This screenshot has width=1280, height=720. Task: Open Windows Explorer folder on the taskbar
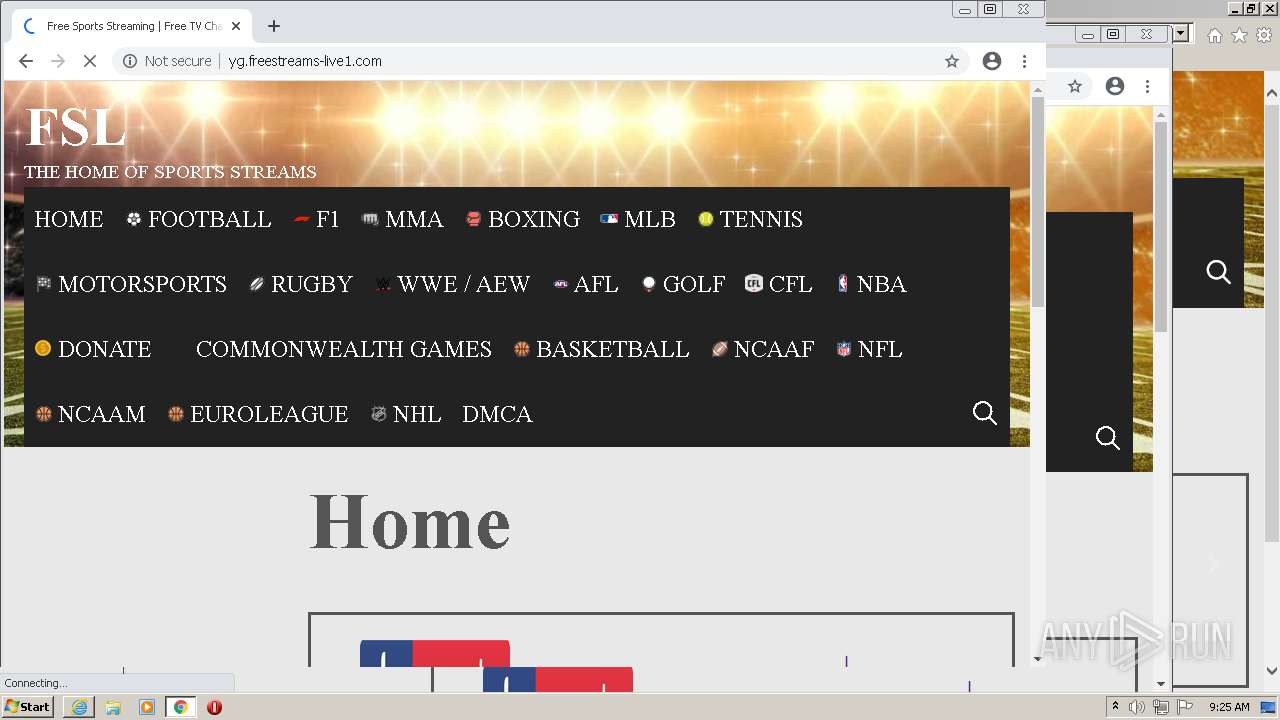coord(113,707)
